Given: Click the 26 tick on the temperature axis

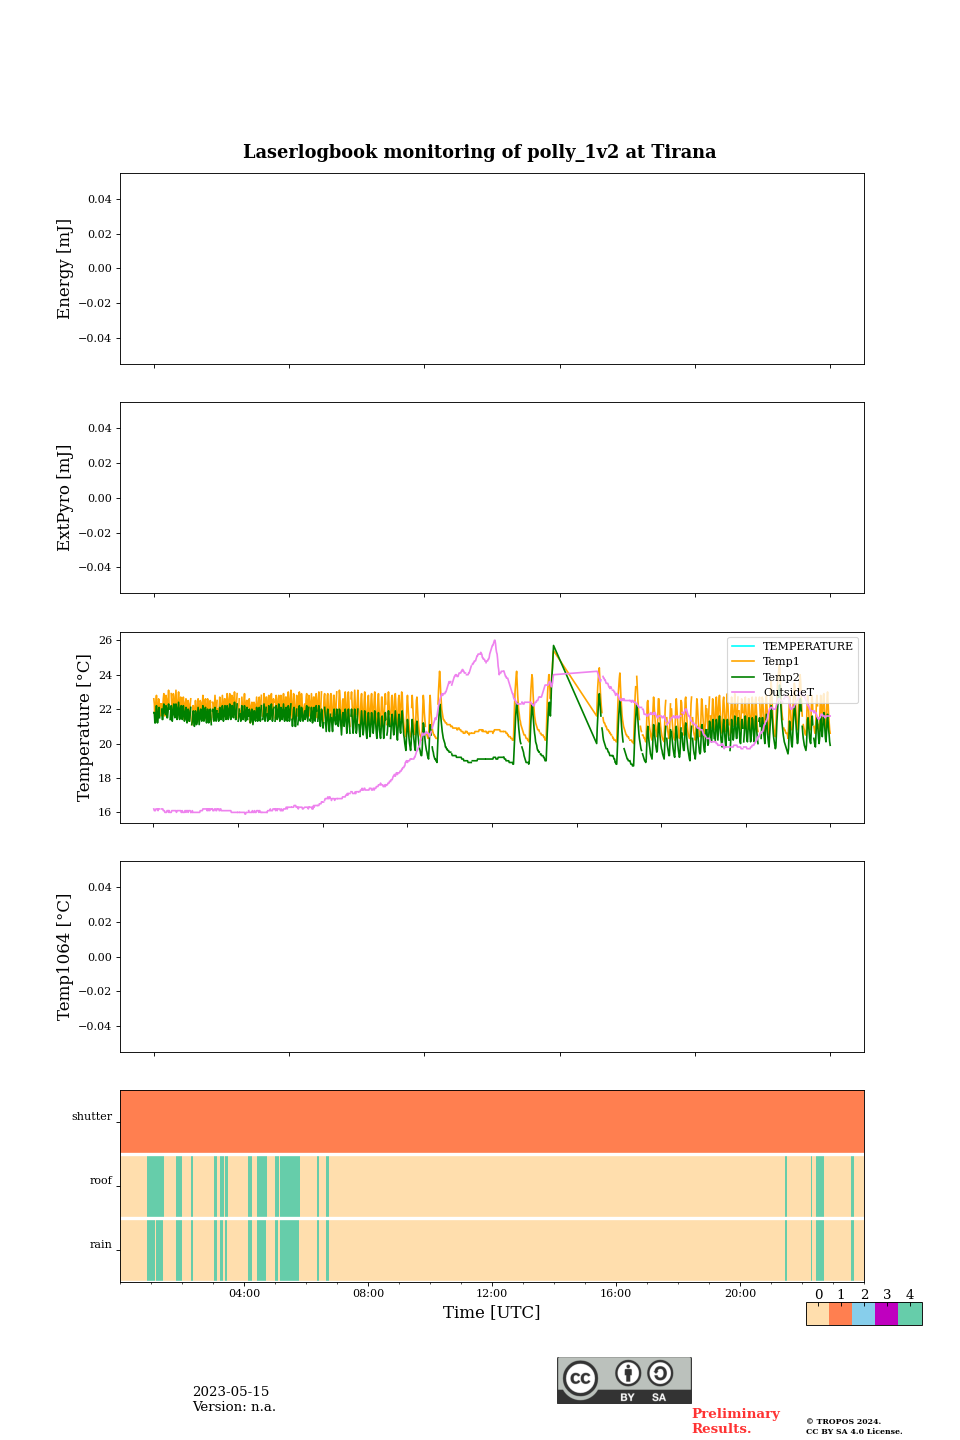Looking at the screenshot, I should pyautogui.click(x=105, y=641).
